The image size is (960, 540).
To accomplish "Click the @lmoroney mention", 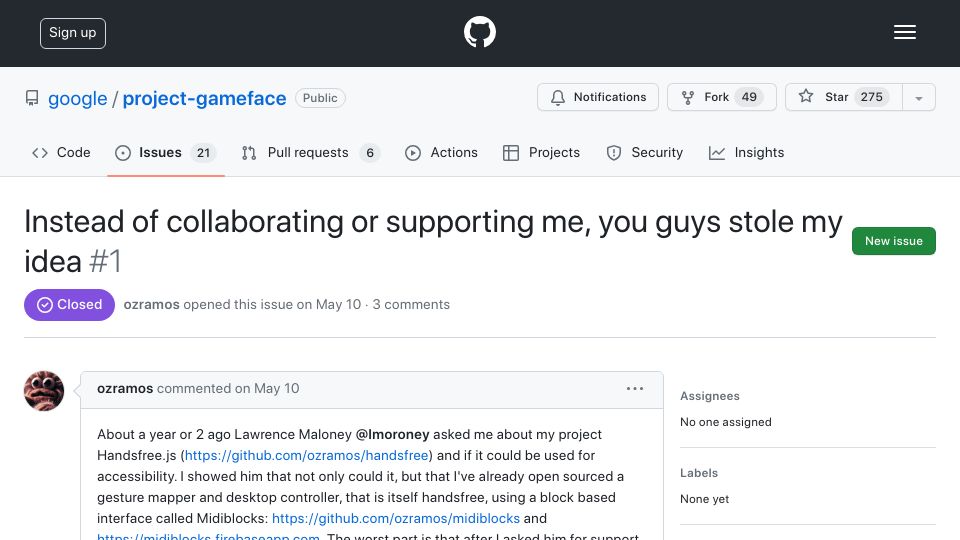I will 392,434.
